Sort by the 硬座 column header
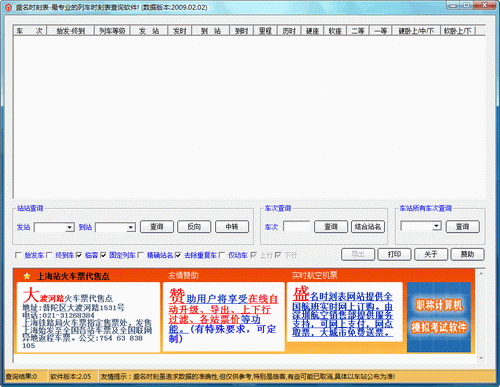The height and width of the screenshot is (387, 500). click(x=312, y=31)
